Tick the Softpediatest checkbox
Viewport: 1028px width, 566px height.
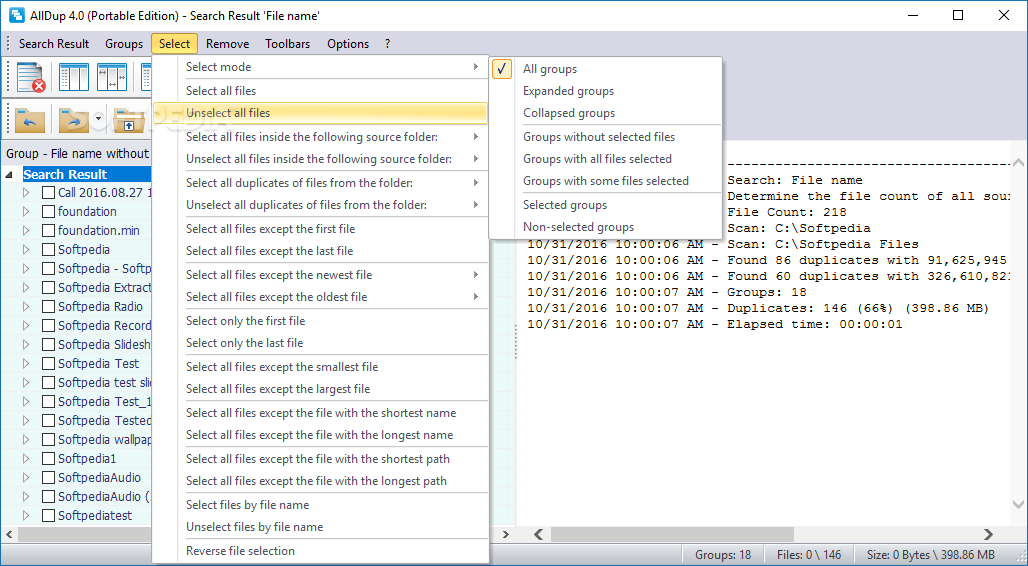tap(48, 516)
